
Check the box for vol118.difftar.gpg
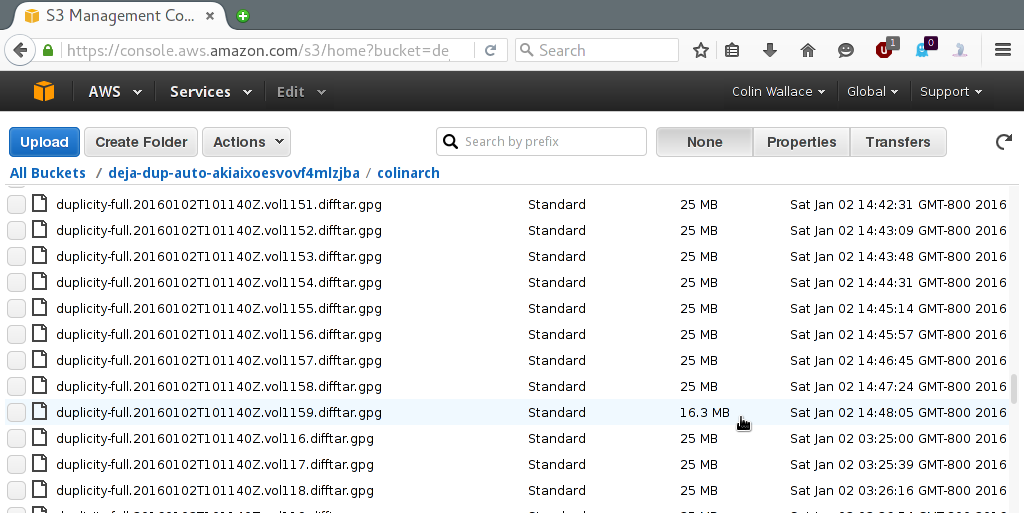16,490
